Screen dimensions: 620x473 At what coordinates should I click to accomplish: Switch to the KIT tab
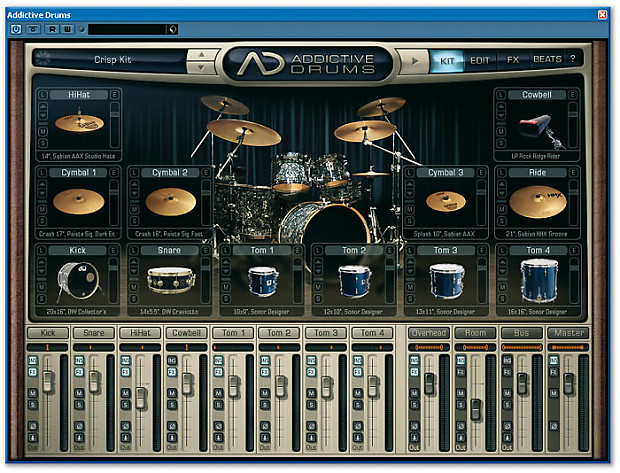447,61
